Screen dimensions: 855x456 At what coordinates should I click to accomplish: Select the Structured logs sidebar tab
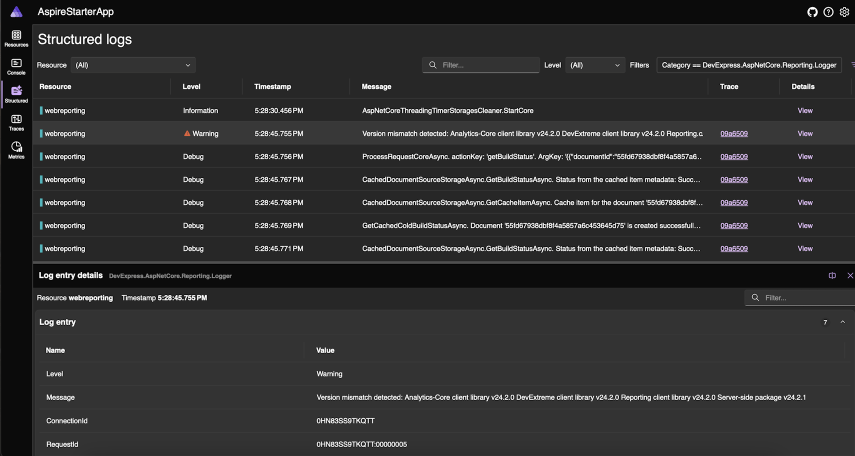[16, 94]
